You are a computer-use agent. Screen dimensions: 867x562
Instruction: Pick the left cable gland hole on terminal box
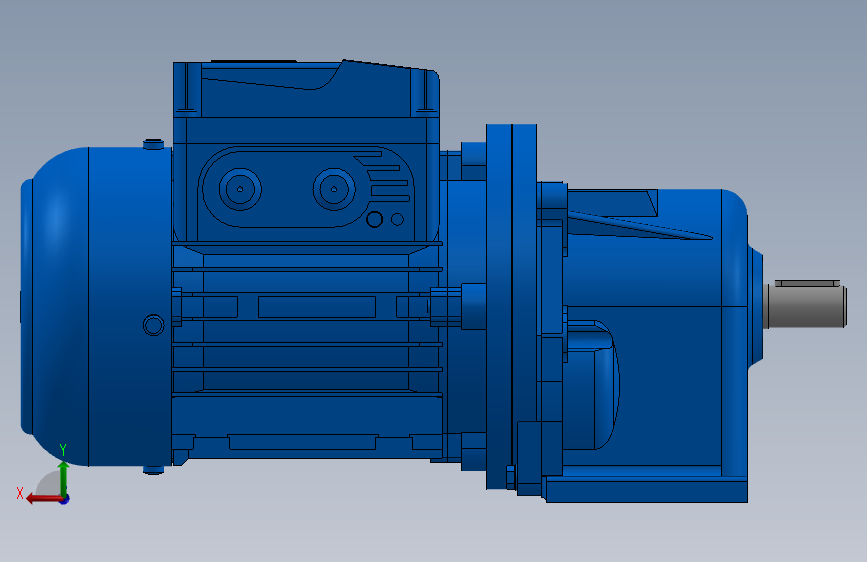pyautogui.click(x=240, y=189)
